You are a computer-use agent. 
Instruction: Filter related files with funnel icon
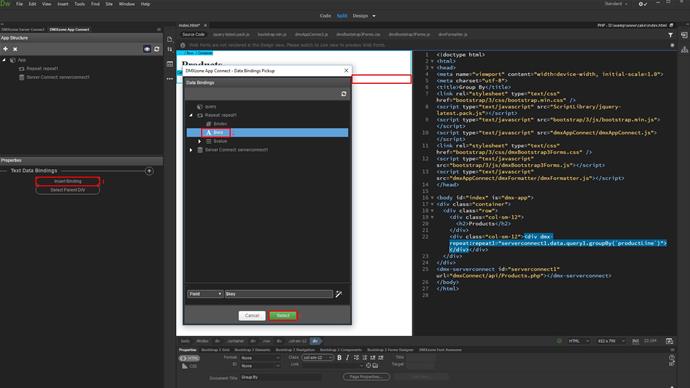[670, 35]
